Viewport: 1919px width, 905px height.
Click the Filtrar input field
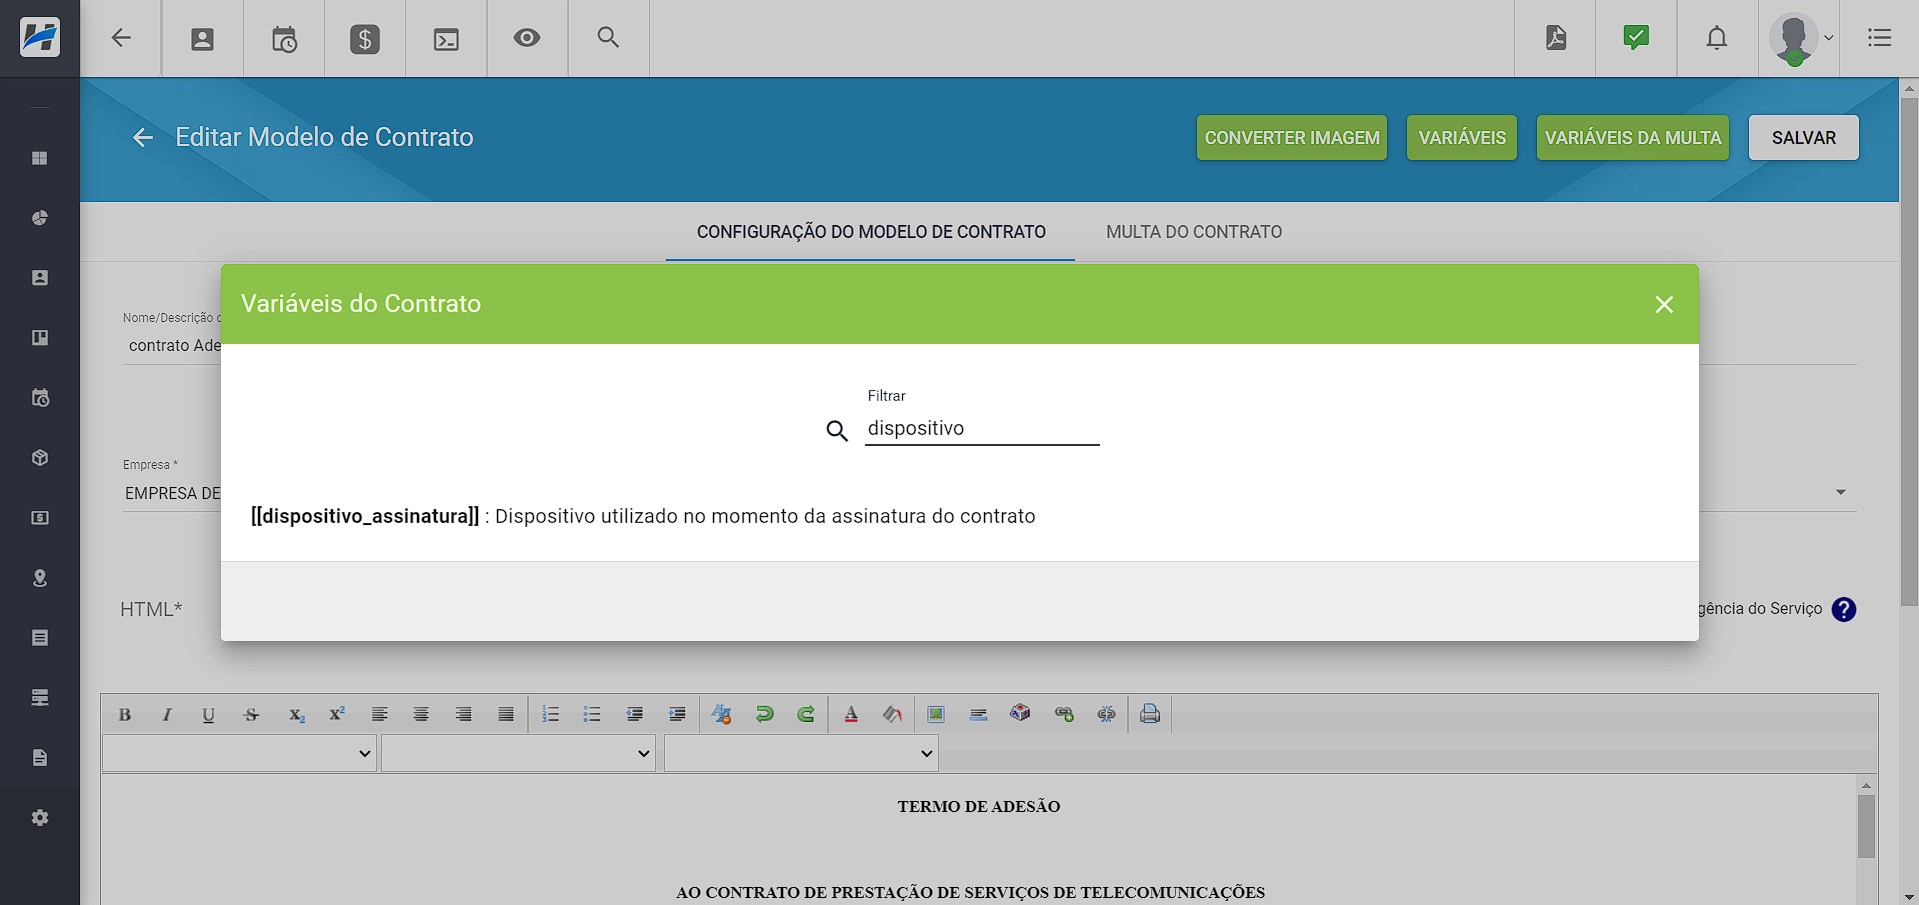coord(982,428)
